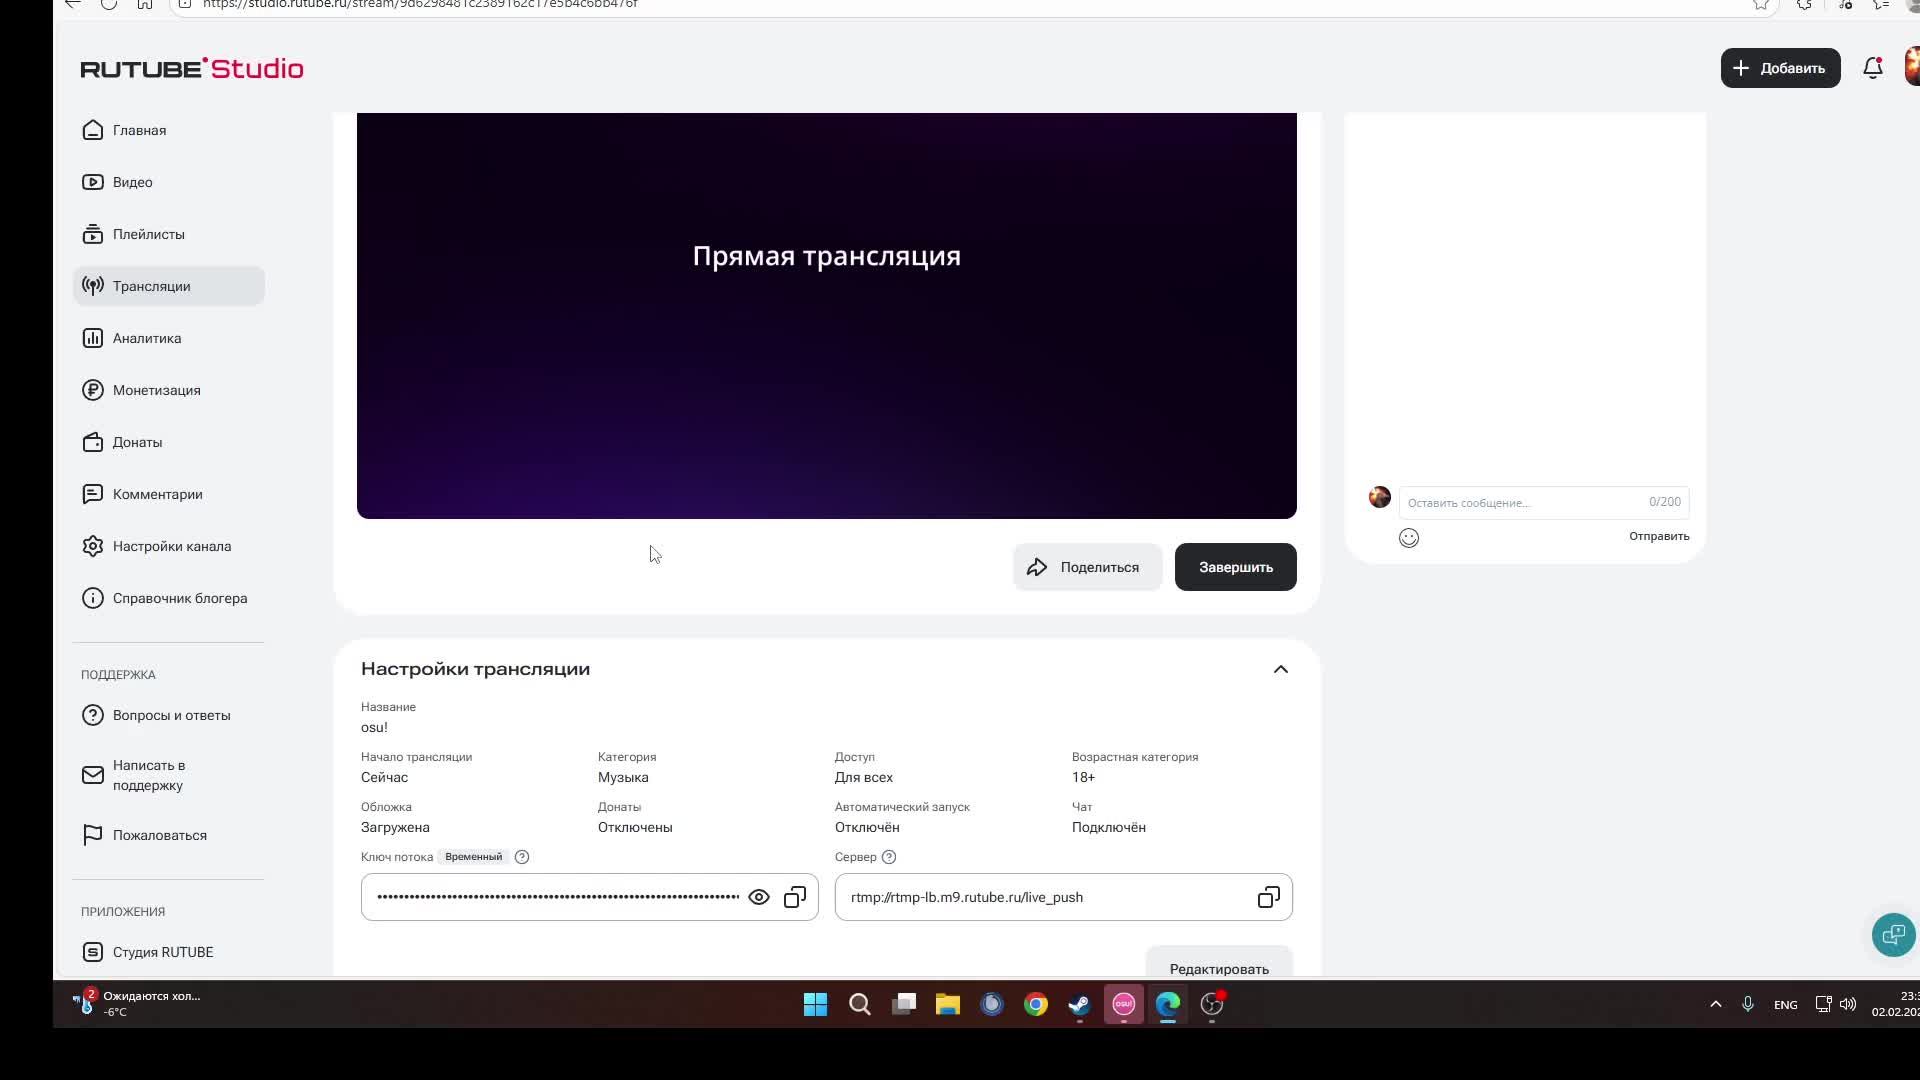Show help tooltip for Сервер
This screenshot has height=1080, width=1920.
pos(890,857)
